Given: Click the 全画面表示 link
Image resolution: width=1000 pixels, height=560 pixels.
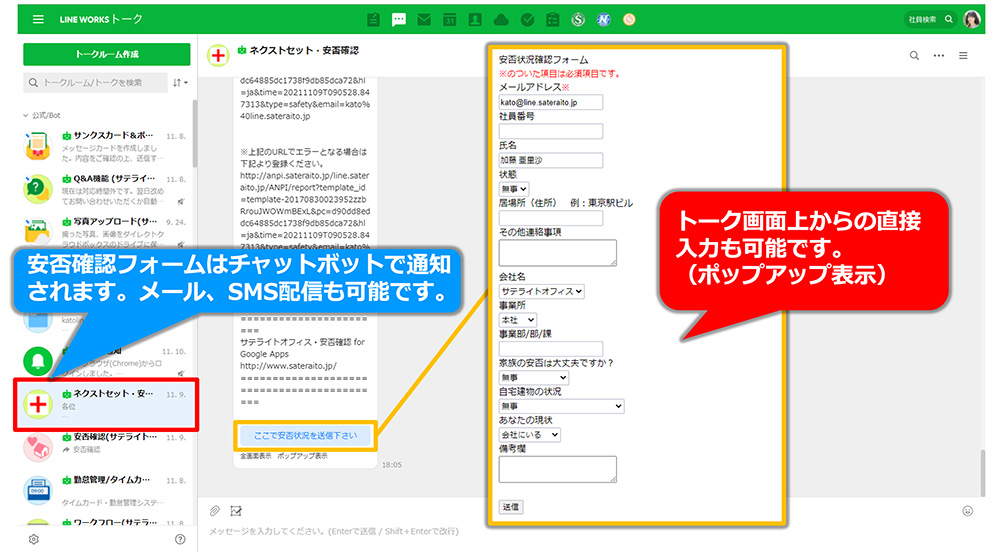Looking at the screenshot, I should click(x=255, y=456).
